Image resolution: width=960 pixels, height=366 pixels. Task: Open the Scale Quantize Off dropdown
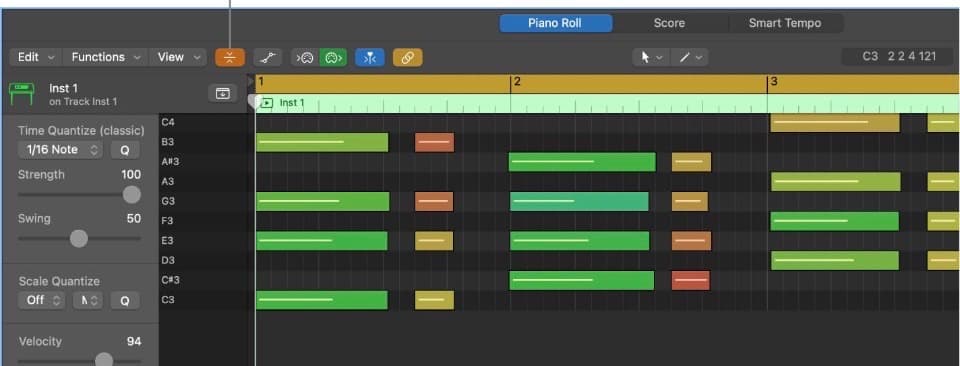click(41, 301)
